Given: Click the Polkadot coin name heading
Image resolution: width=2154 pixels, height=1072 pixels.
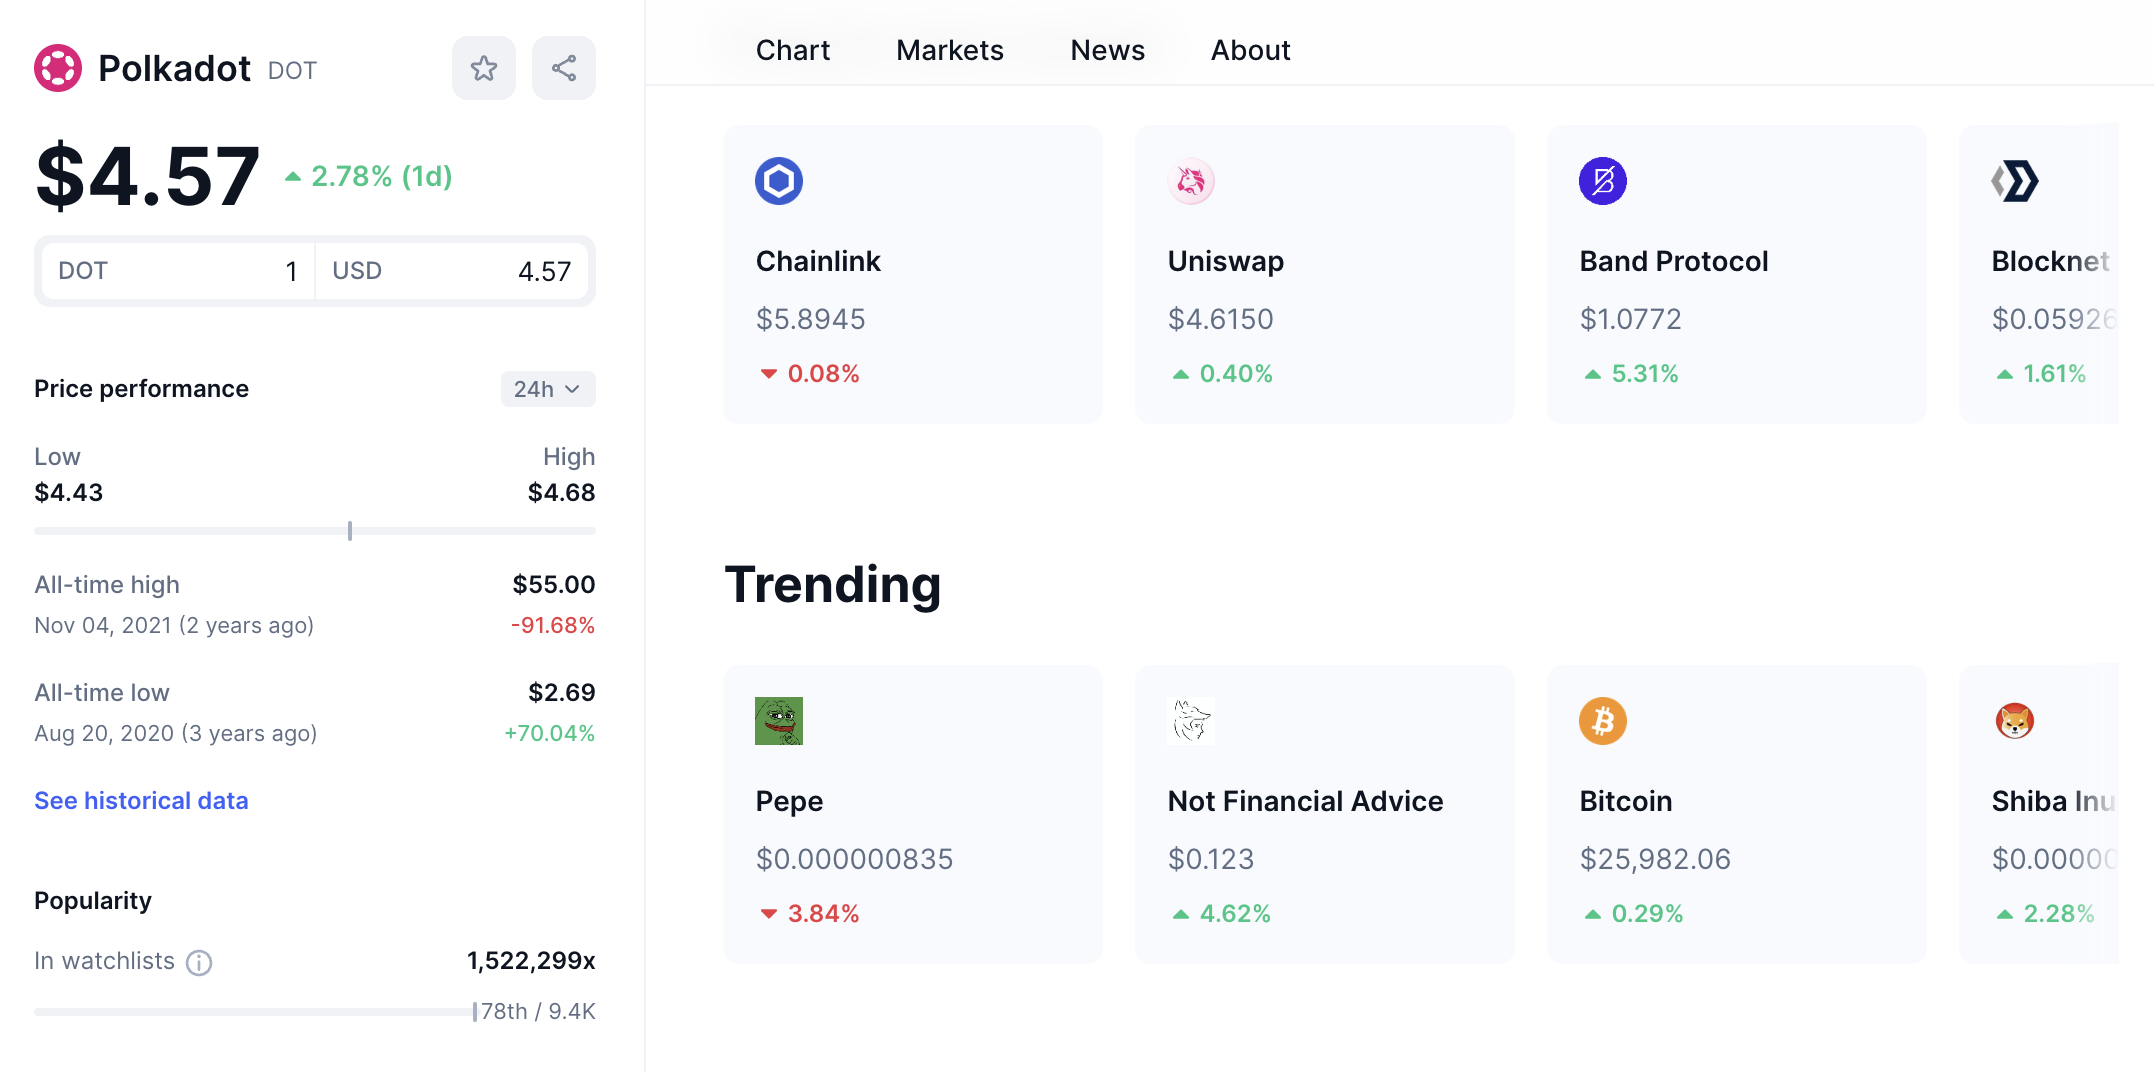Looking at the screenshot, I should point(174,68).
